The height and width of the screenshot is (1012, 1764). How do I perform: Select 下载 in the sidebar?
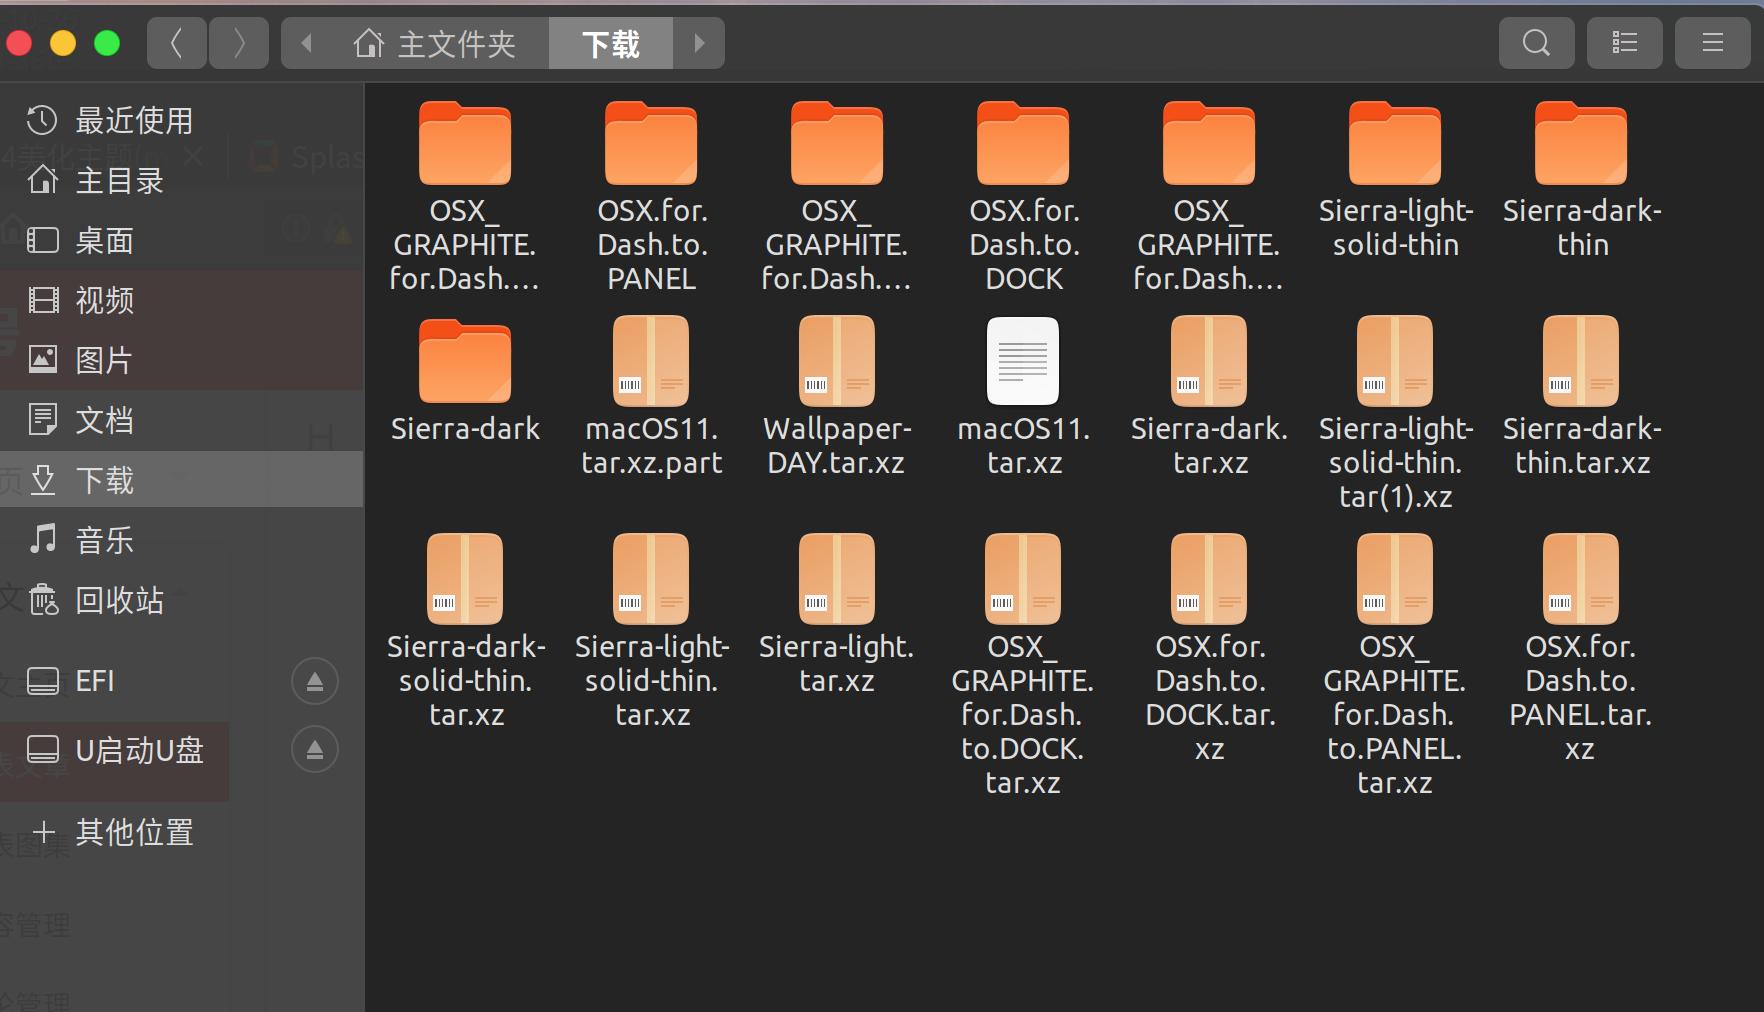click(x=181, y=479)
